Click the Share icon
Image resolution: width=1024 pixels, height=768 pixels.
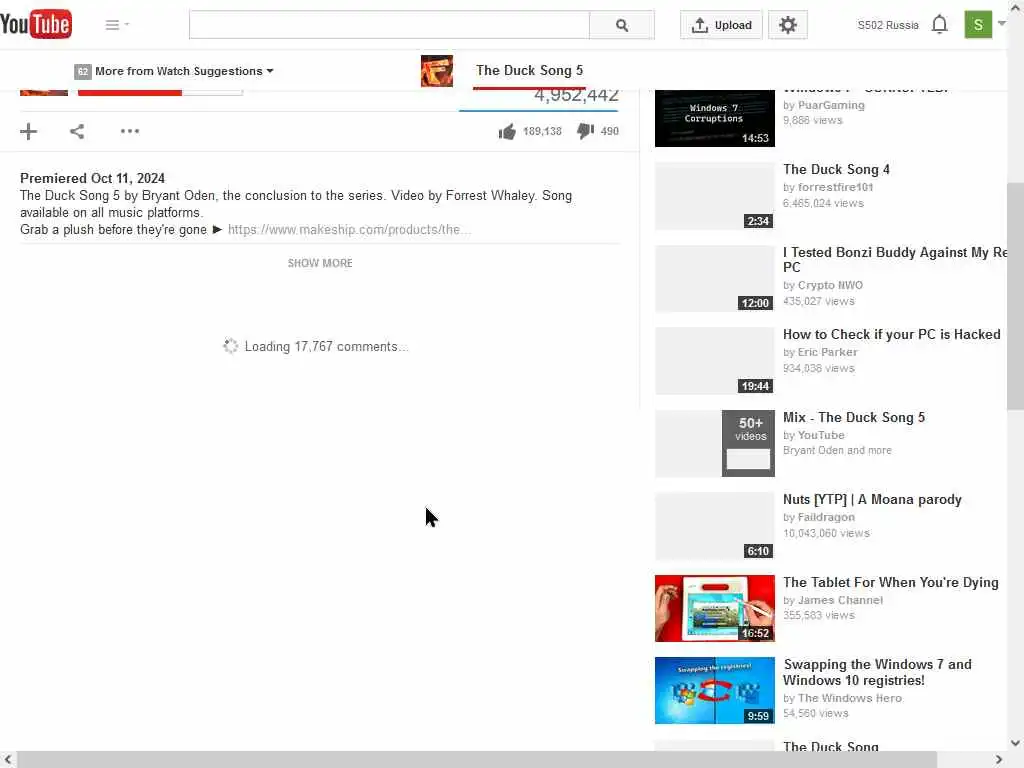[77, 131]
